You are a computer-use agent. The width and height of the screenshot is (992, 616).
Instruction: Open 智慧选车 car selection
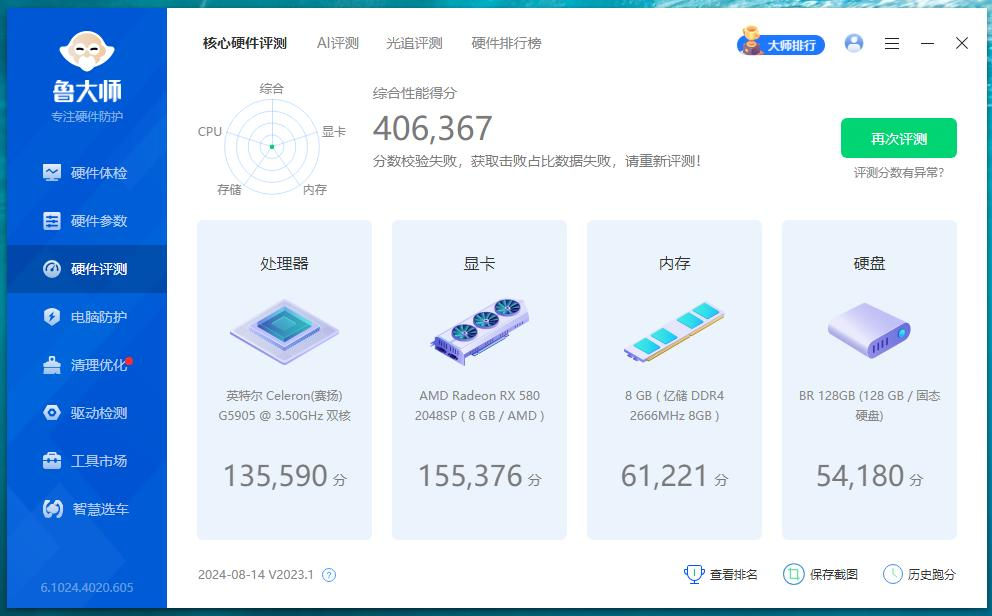tap(87, 509)
